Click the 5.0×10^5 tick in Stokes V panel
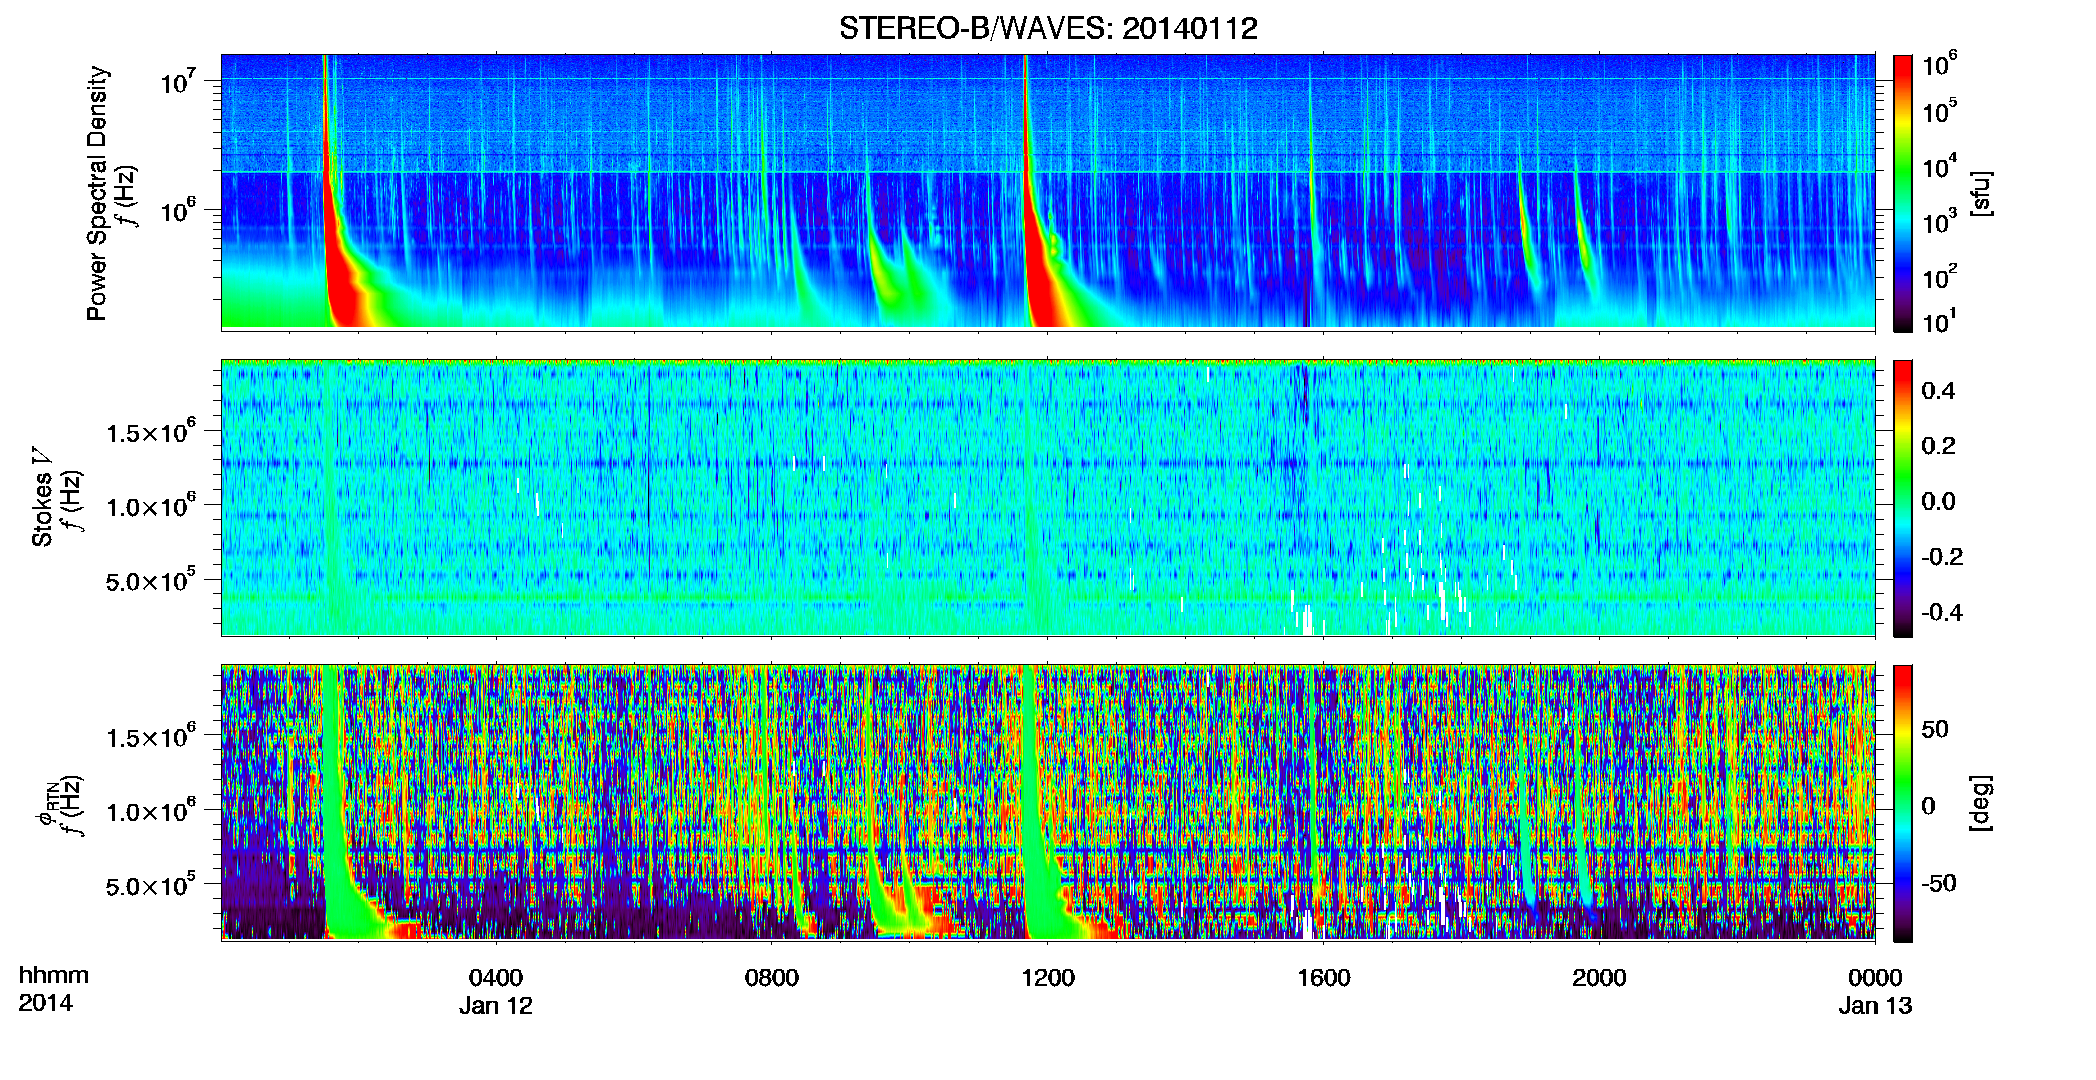 (151, 579)
